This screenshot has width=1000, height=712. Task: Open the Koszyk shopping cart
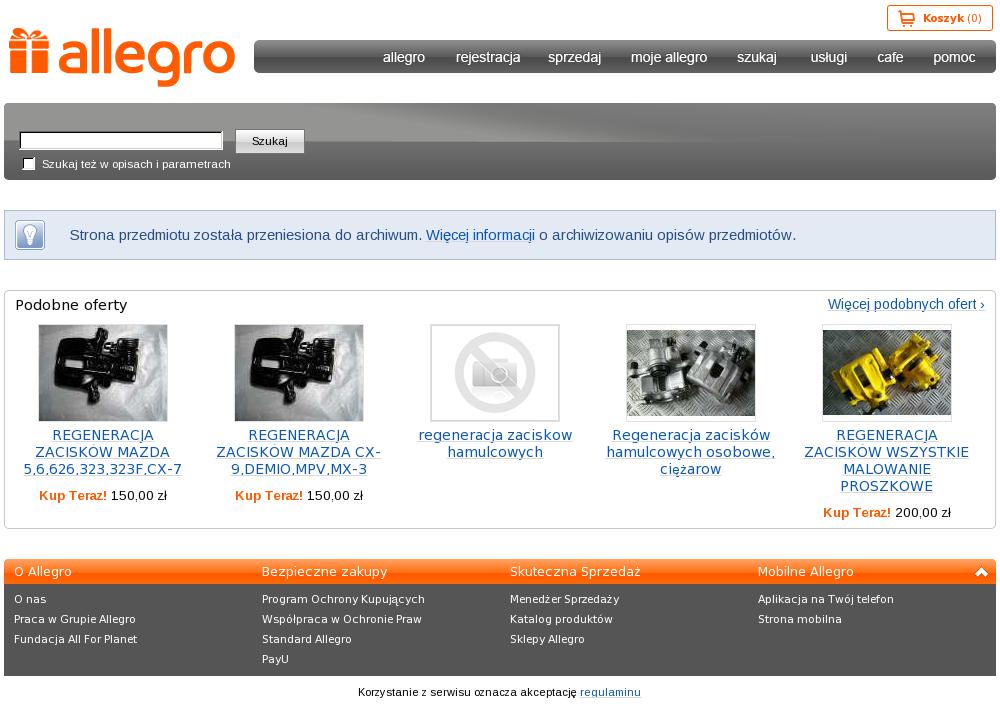pos(939,18)
